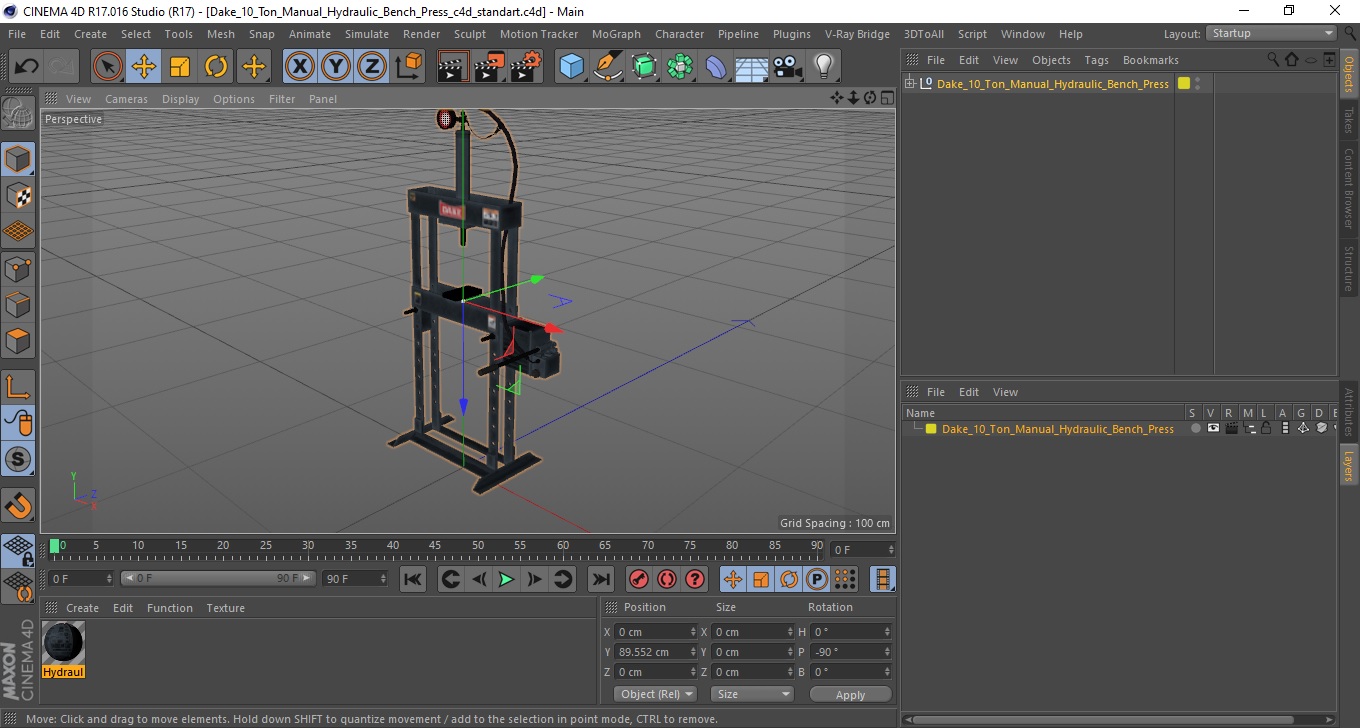Switch to Edges mode
Image resolution: width=1360 pixels, height=728 pixels.
tap(18, 304)
